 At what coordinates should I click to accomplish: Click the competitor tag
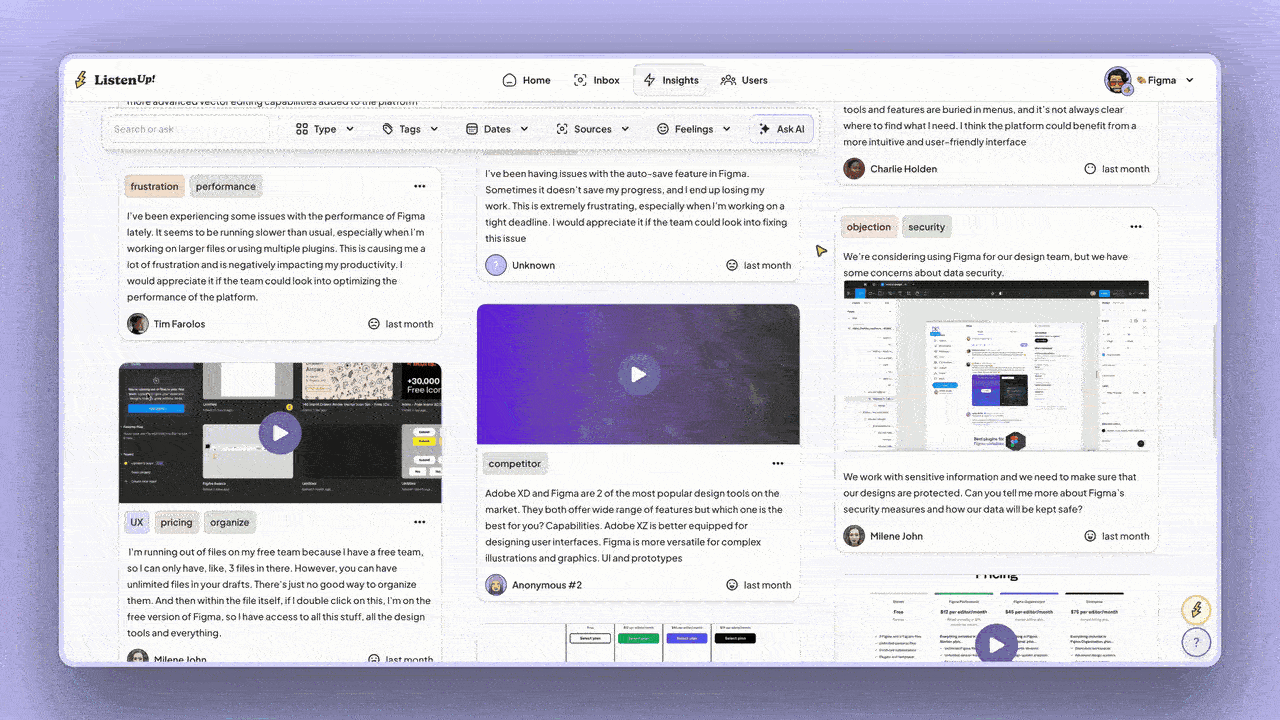pyautogui.click(x=515, y=464)
